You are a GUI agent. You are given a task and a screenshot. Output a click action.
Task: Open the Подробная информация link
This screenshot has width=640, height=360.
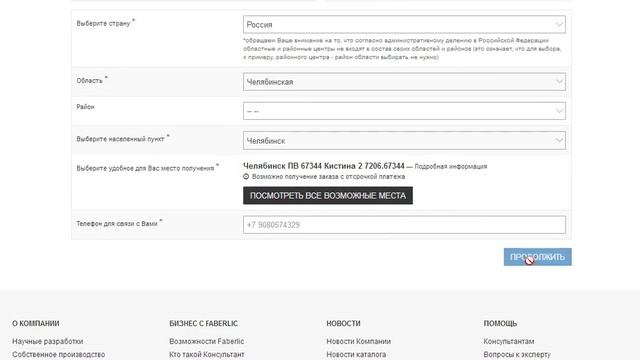(451, 167)
